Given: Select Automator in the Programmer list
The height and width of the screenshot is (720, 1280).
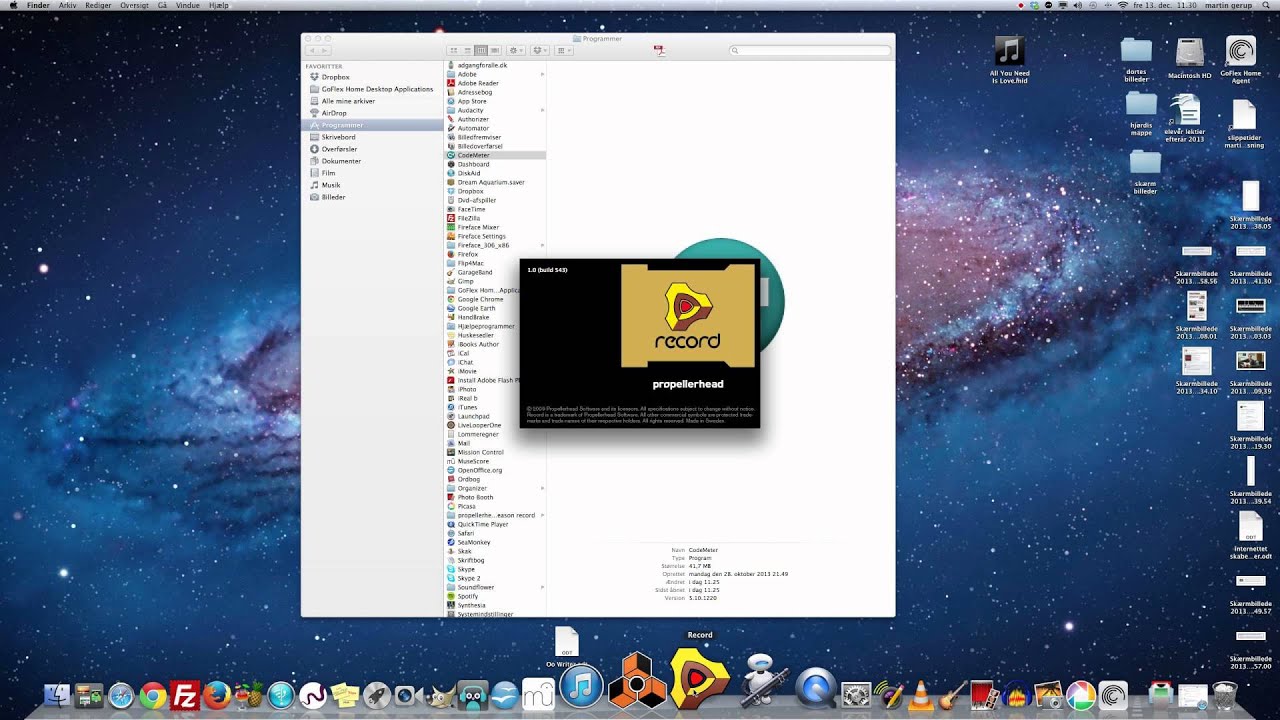Looking at the screenshot, I should (473, 128).
